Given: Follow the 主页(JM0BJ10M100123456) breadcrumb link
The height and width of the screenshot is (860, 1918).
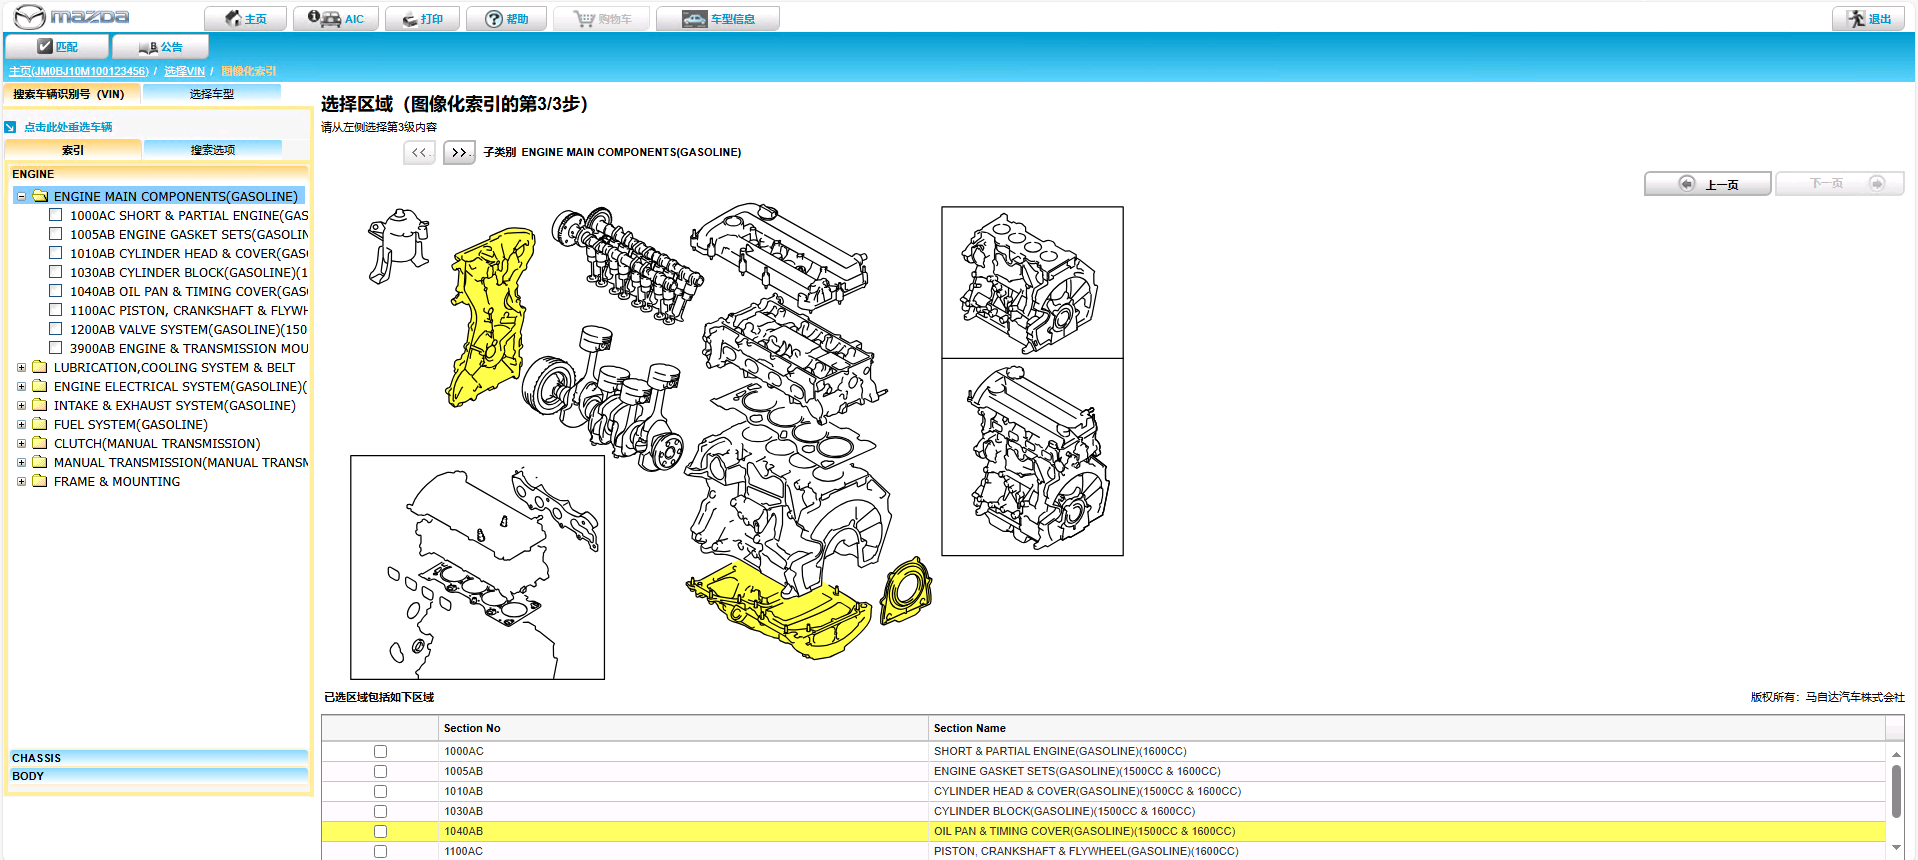Looking at the screenshot, I should point(79,71).
